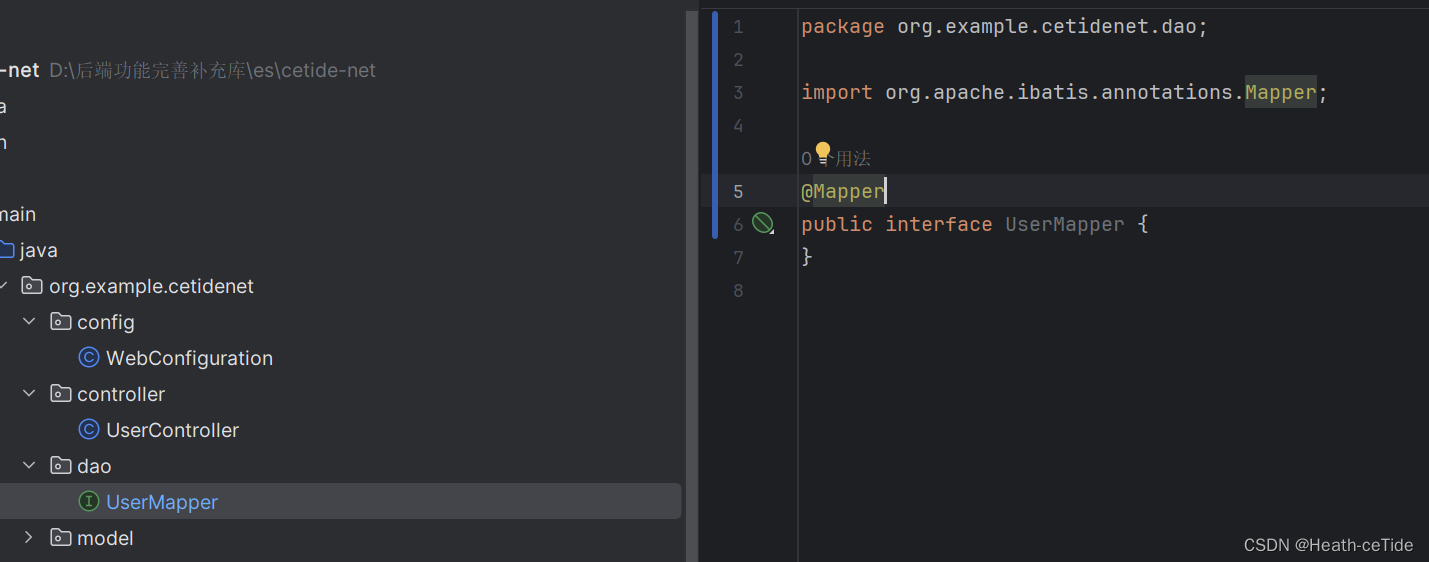1429x562 pixels.
Task: Click the UserMapper interface name in editor
Action: 1064,224
